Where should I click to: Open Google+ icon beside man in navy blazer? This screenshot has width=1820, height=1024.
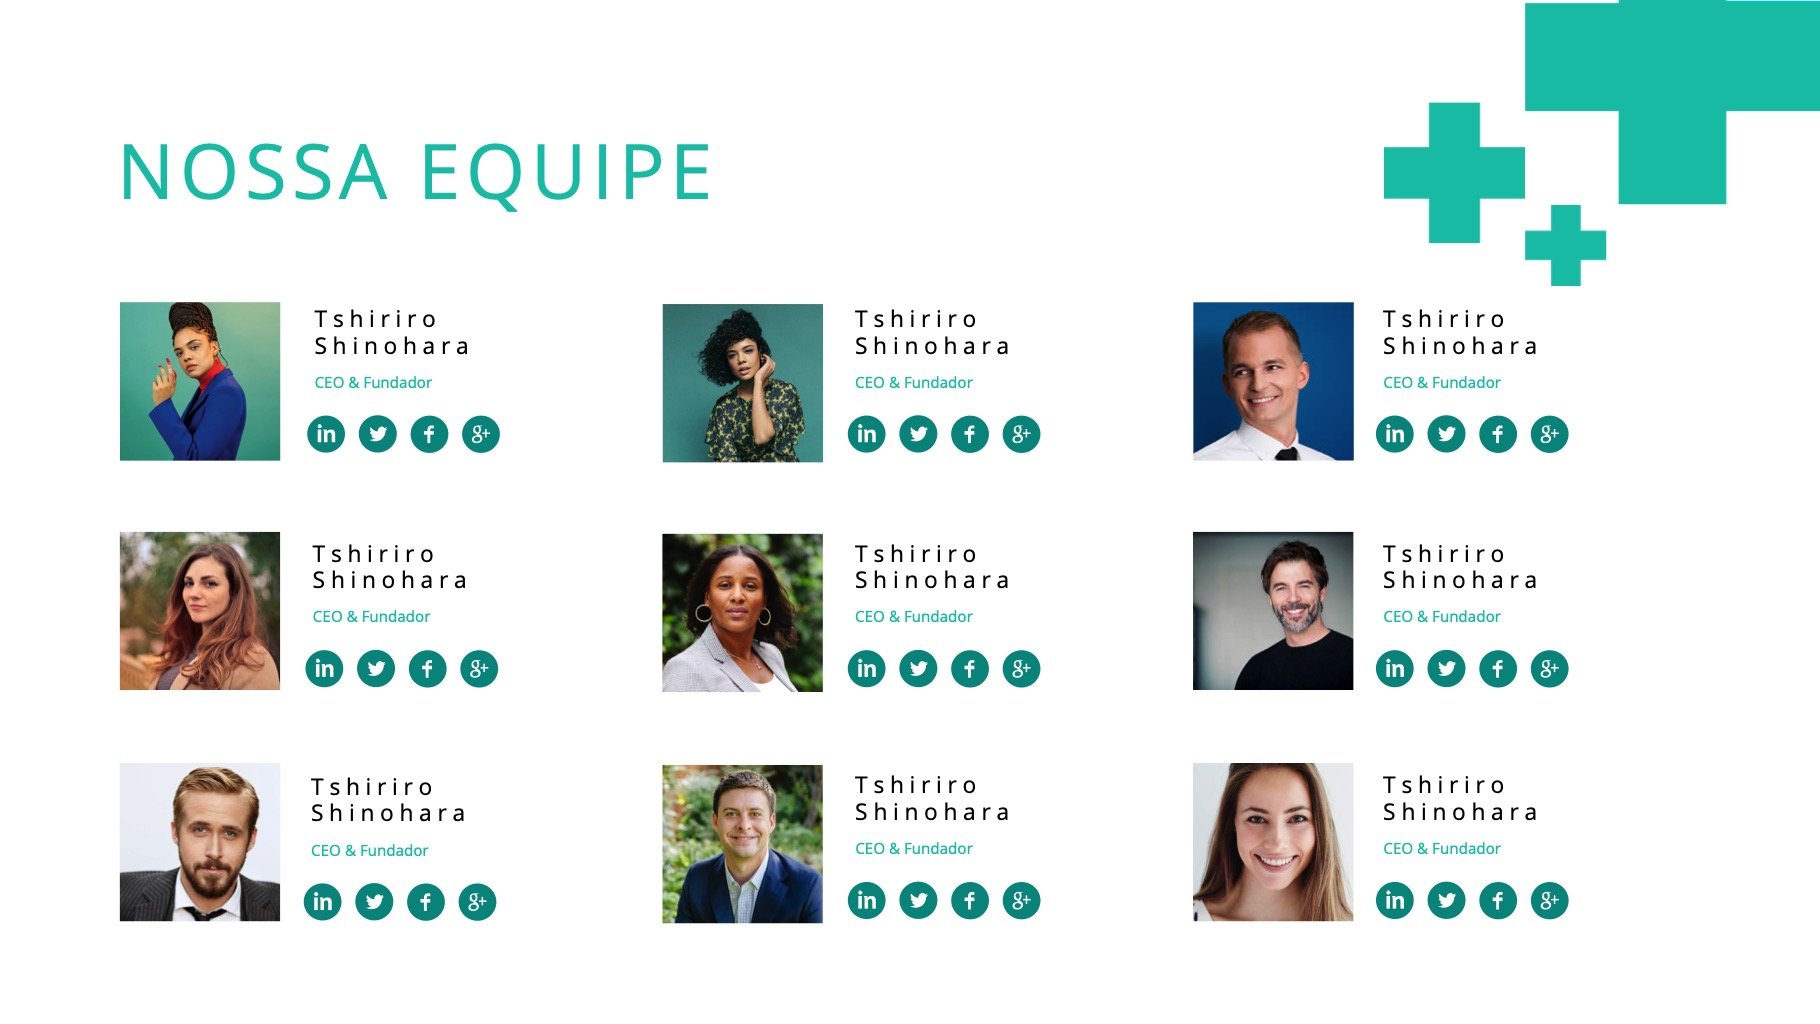click(1021, 901)
